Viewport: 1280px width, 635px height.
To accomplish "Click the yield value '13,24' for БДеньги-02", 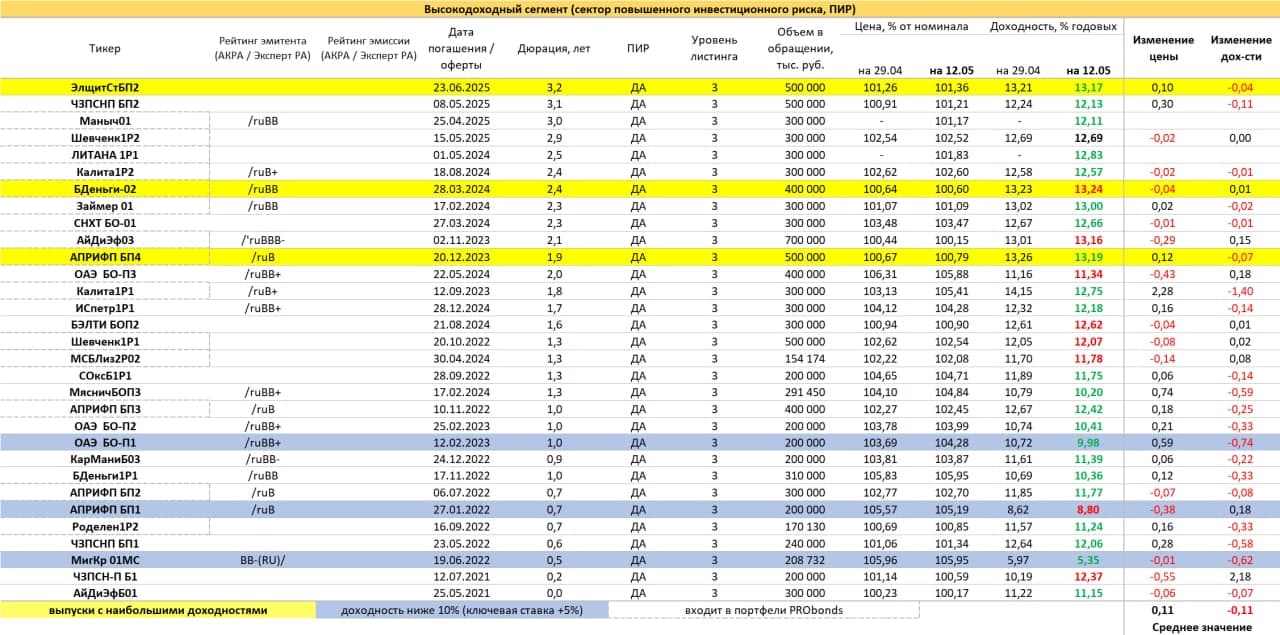I will click(x=1088, y=189).
